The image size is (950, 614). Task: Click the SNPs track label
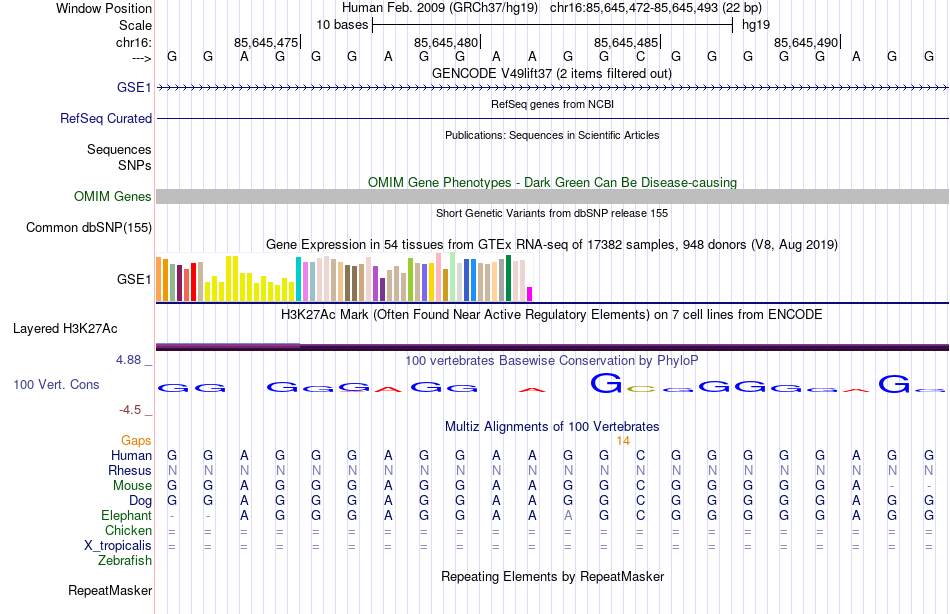pyautogui.click(x=135, y=165)
